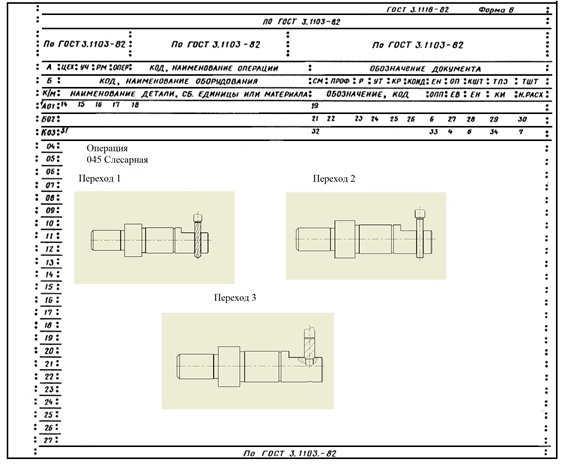562x465 pixels.
Task: Click line number '13'
Action: click(x=49, y=262)
